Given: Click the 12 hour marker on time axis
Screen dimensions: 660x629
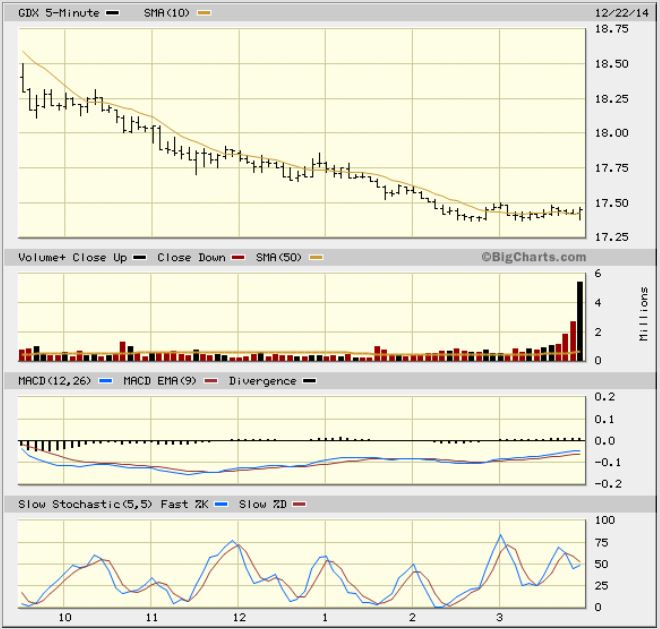Looking at the screenshot, I should (x=239, y=618).
